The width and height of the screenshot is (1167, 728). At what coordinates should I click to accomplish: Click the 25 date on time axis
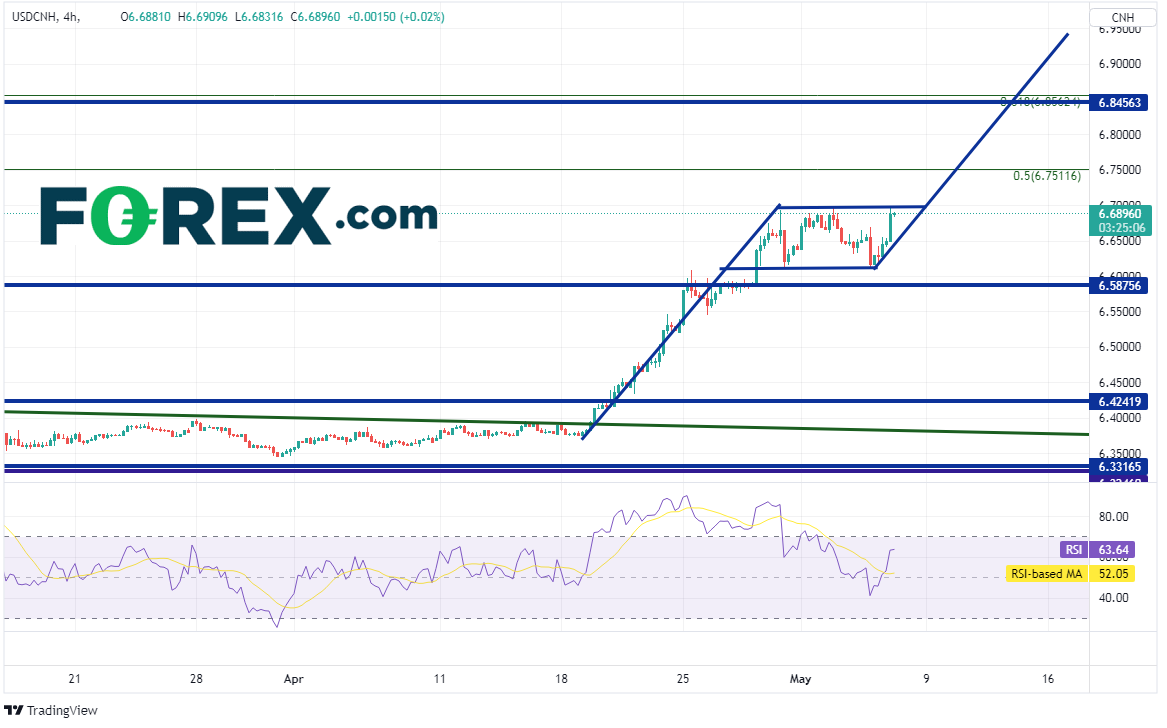tap(683, 679)
